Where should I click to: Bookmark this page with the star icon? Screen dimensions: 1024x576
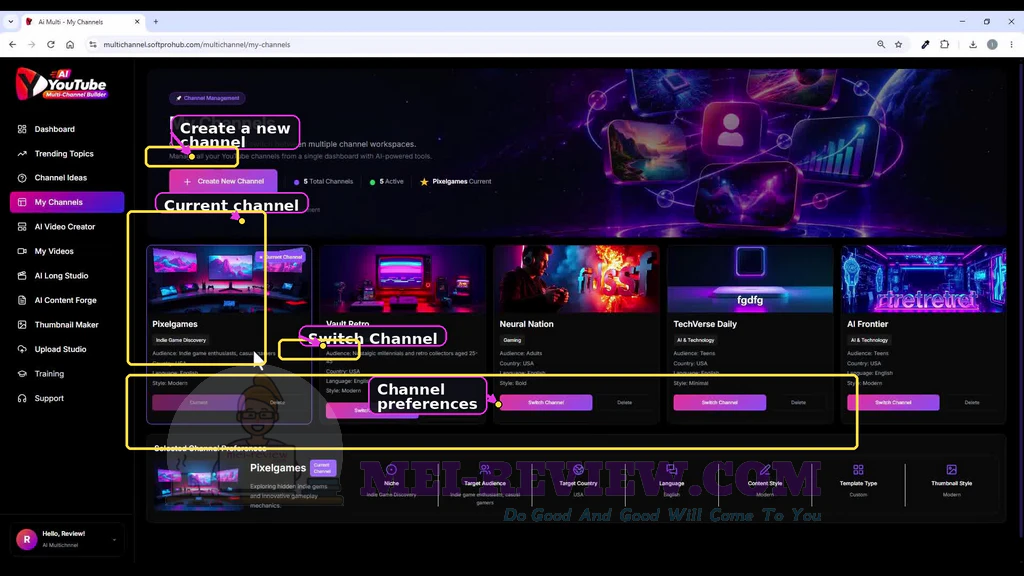click(899, 44)
